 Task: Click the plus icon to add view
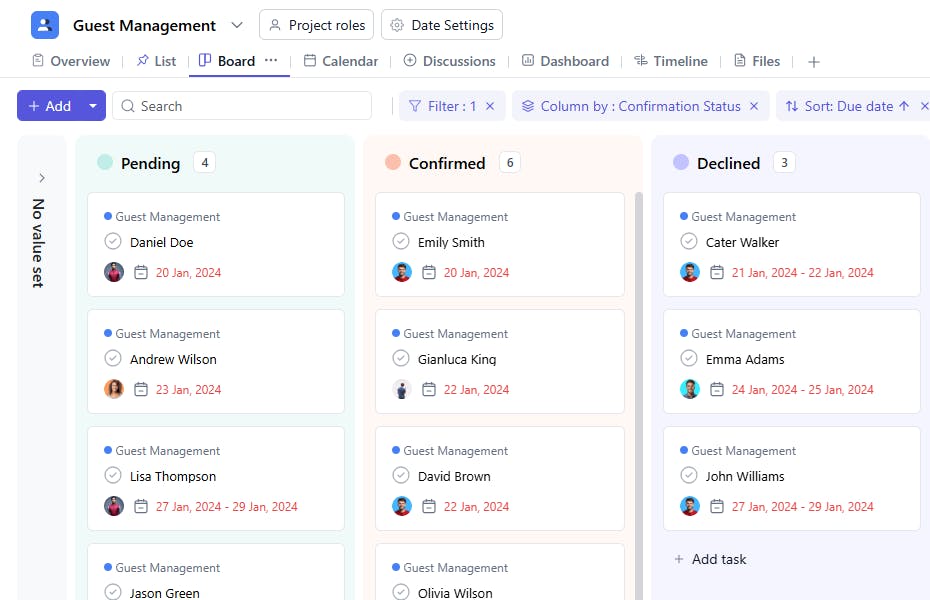pos(814,62)
